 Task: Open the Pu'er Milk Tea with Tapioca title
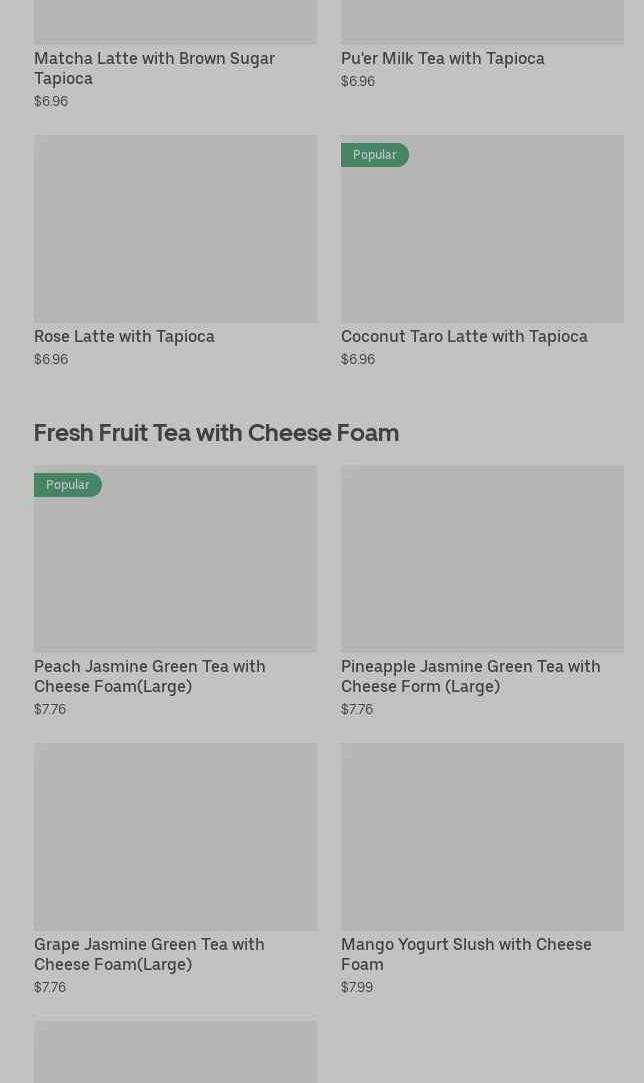point(443,58)
